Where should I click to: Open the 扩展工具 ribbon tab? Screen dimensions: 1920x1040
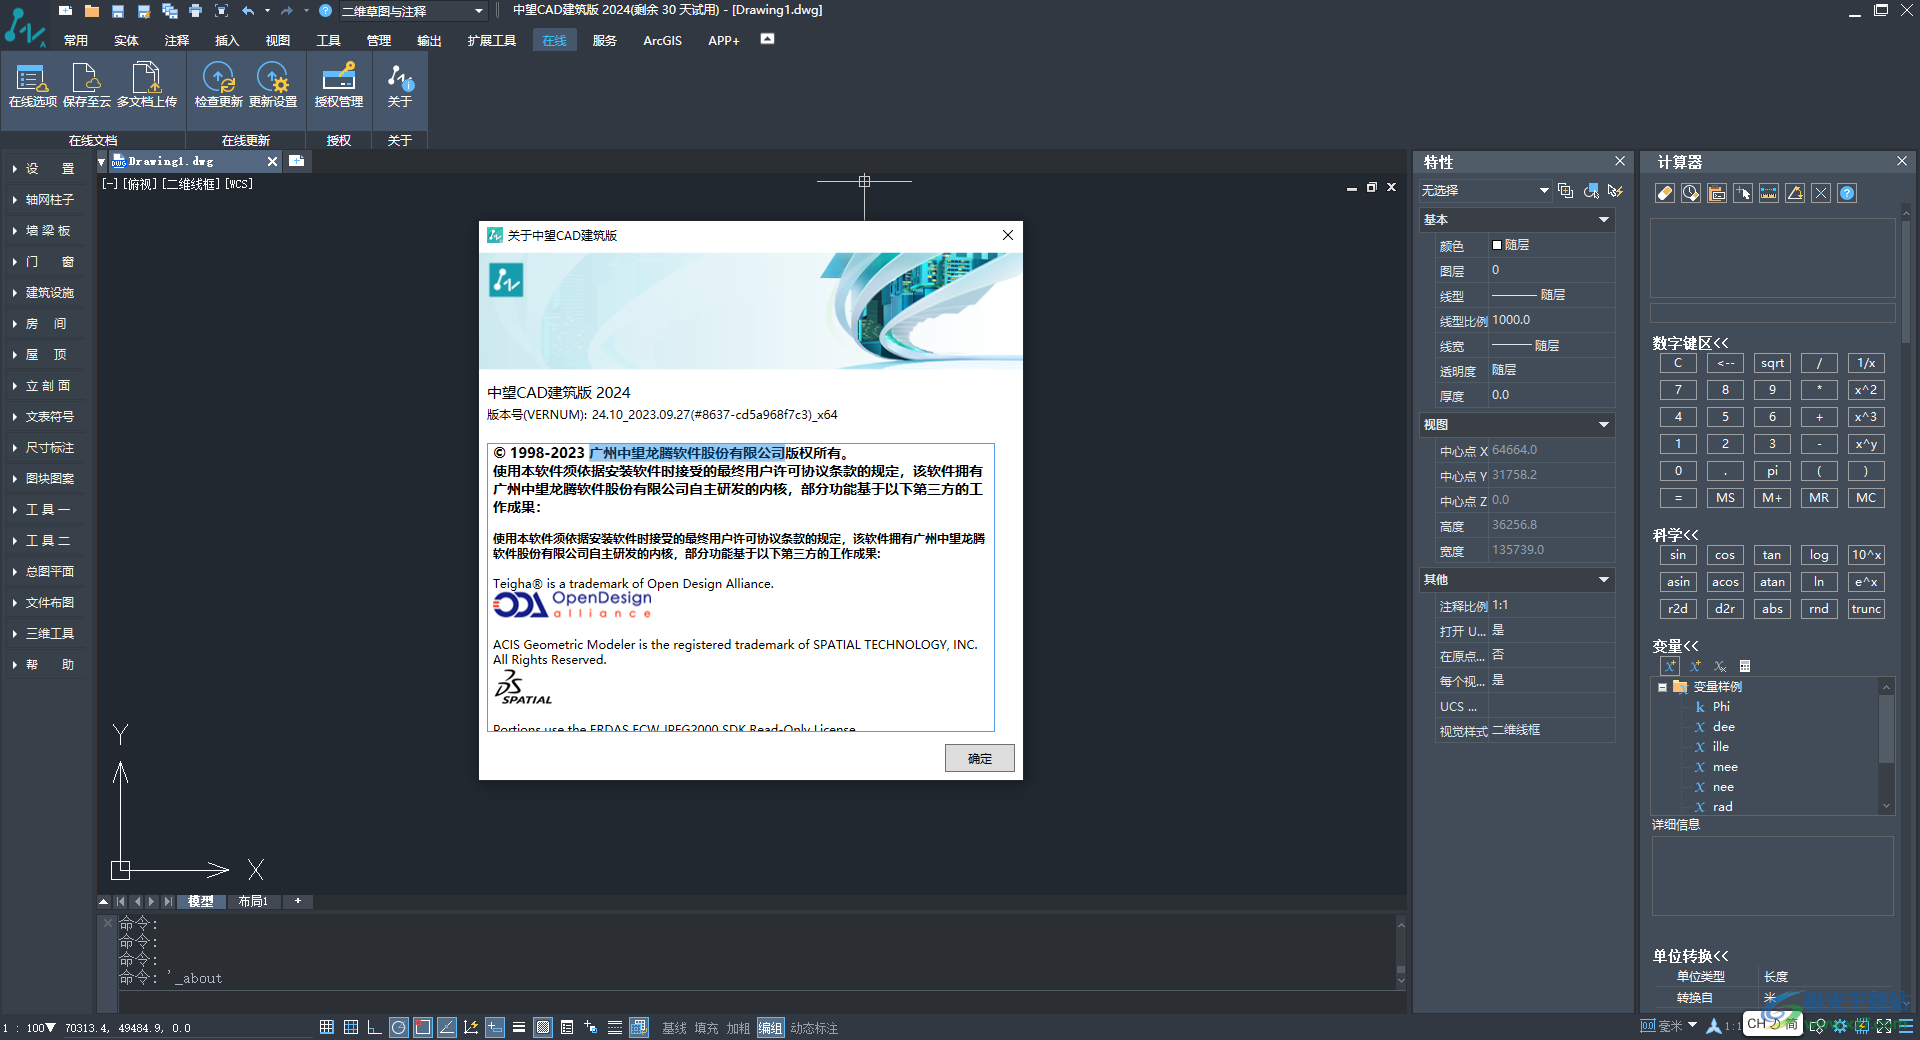[x=491, y=41]
